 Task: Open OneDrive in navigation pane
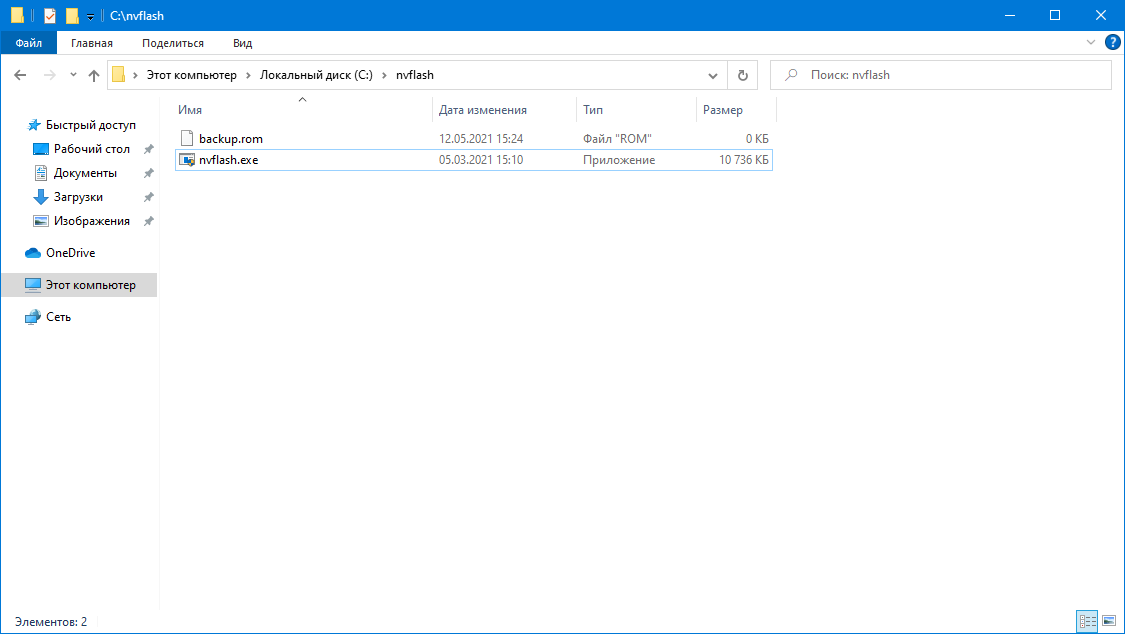click(70, 252)
